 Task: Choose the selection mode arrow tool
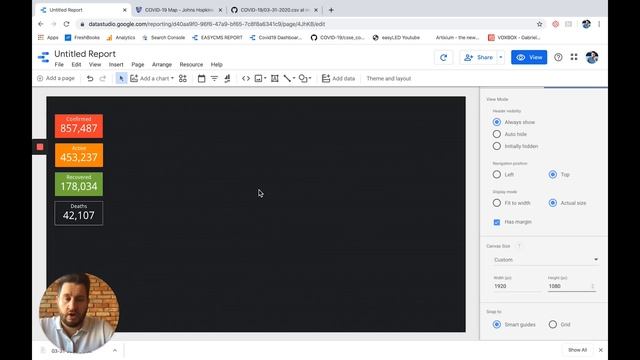pos(121,78)
